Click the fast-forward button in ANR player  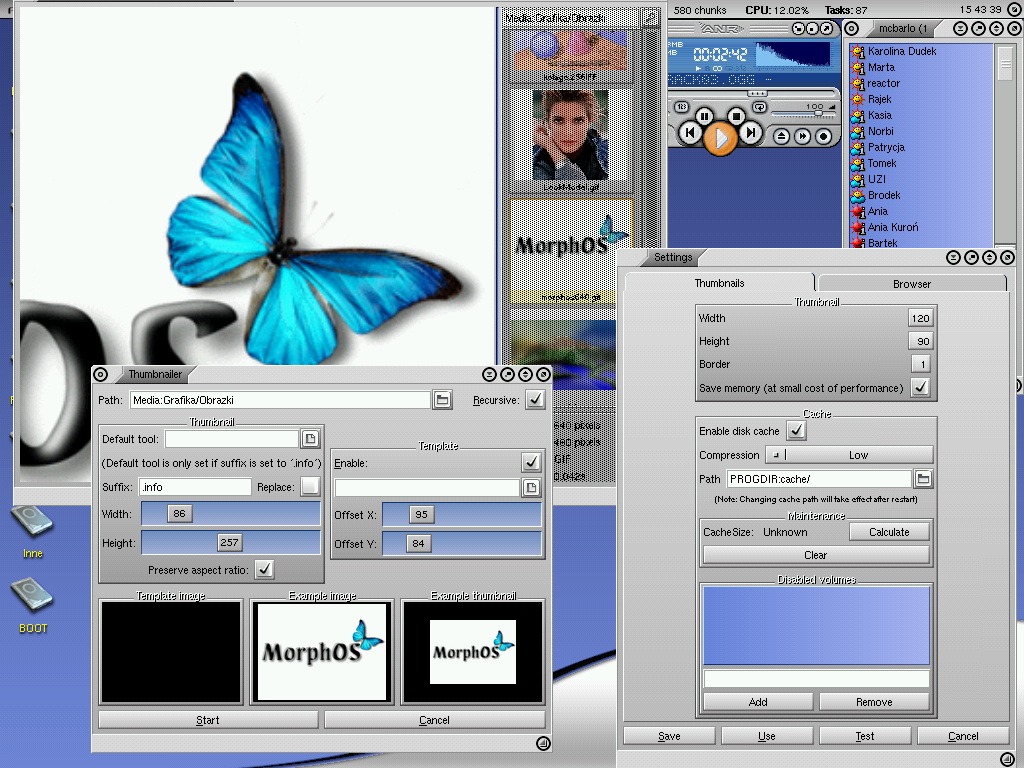(803, 136)
